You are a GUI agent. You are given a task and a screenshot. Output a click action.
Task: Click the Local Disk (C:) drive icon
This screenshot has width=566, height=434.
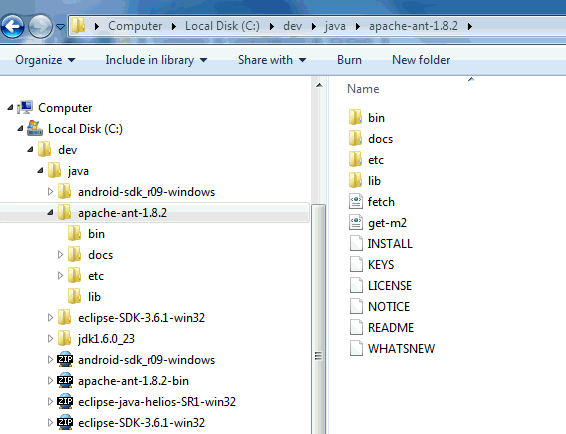35,128
